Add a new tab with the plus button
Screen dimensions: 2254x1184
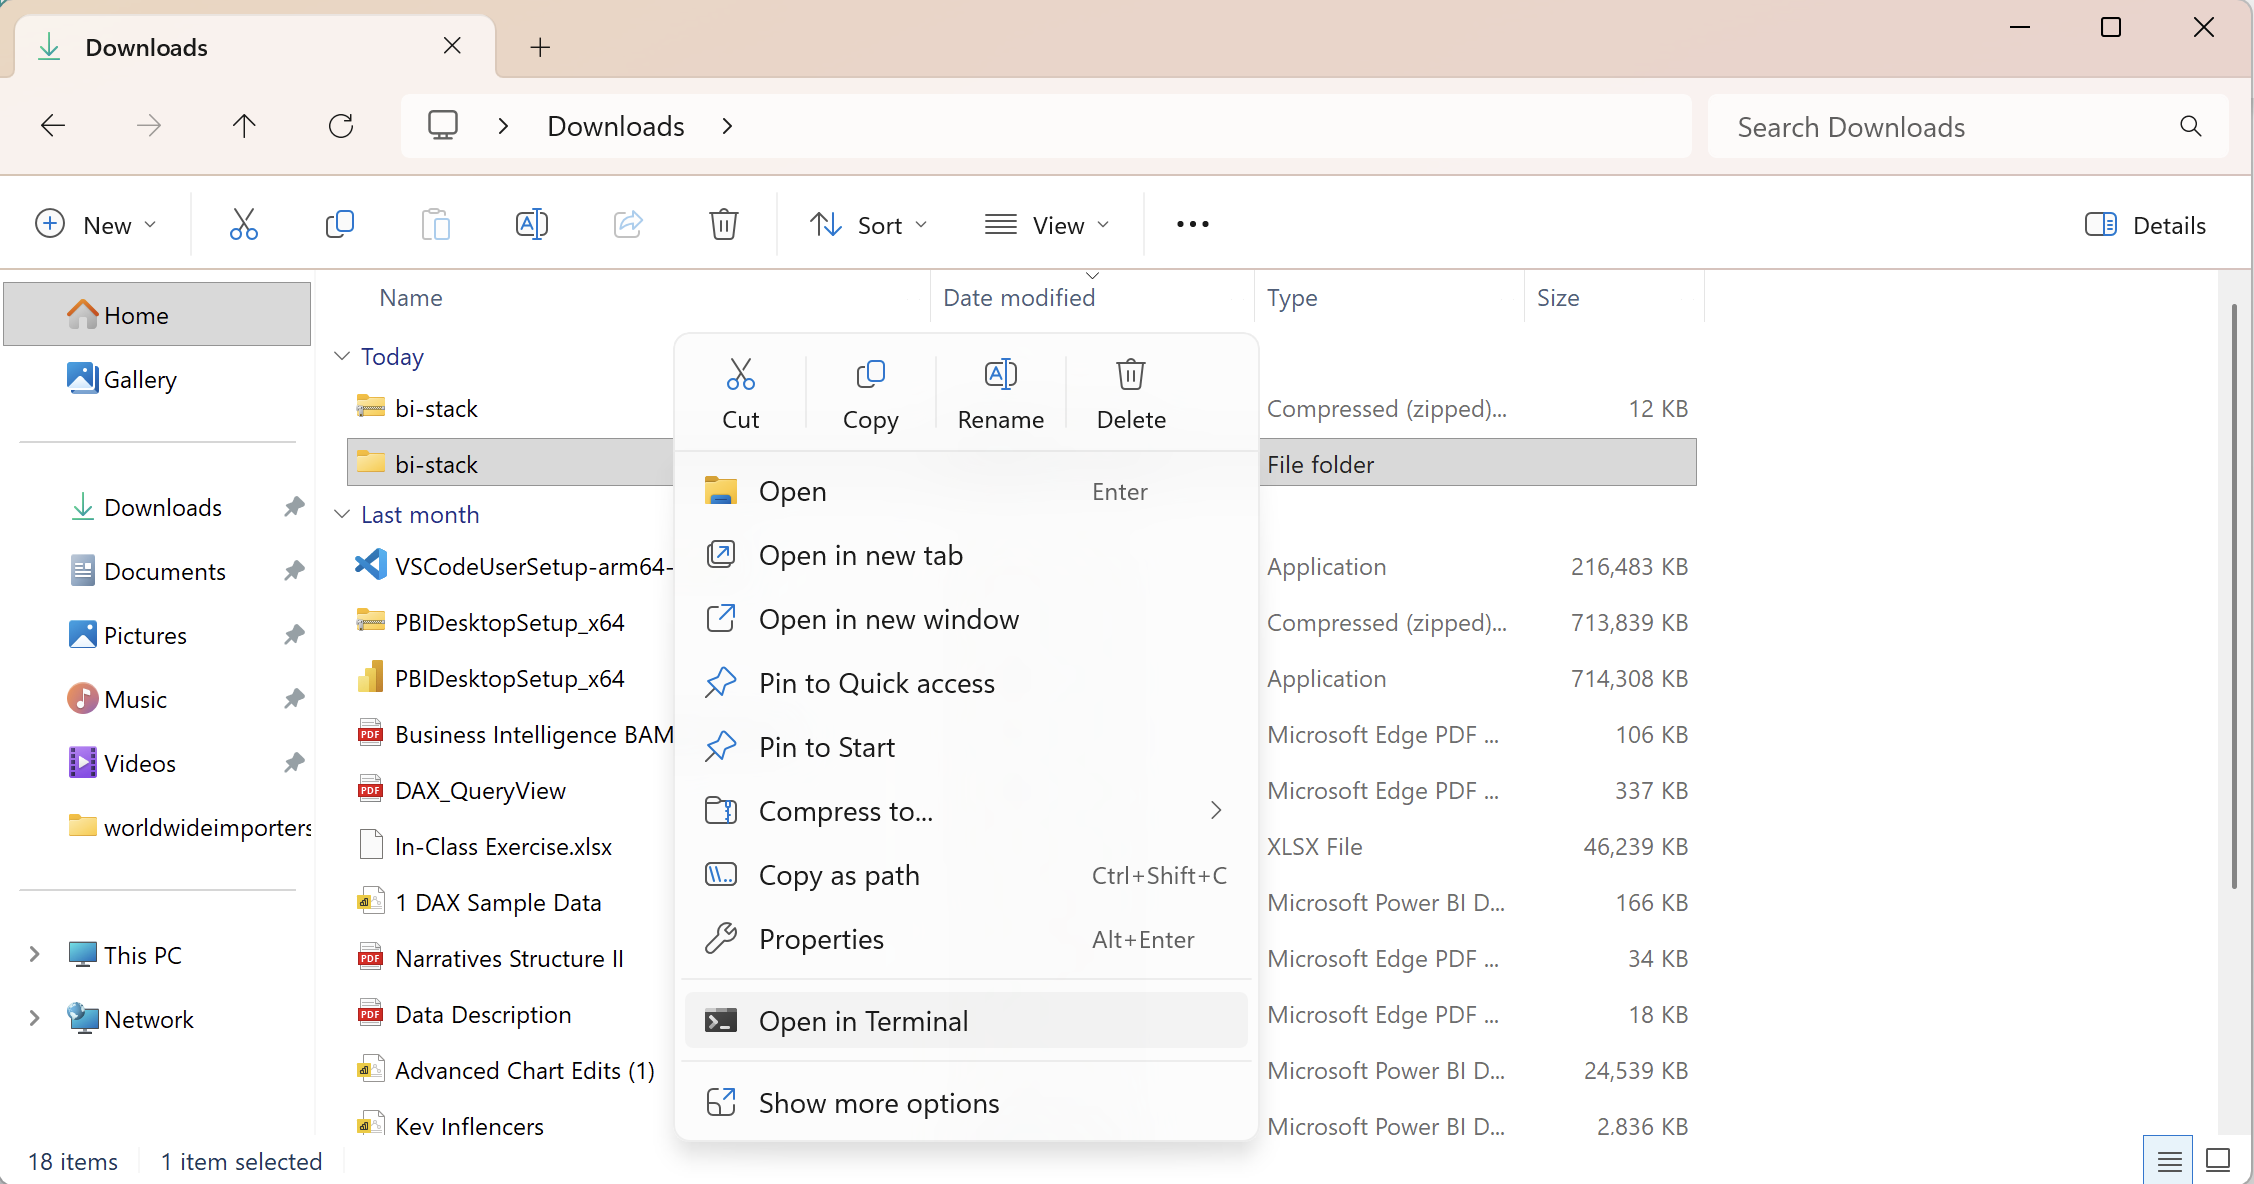click(540, 47)
